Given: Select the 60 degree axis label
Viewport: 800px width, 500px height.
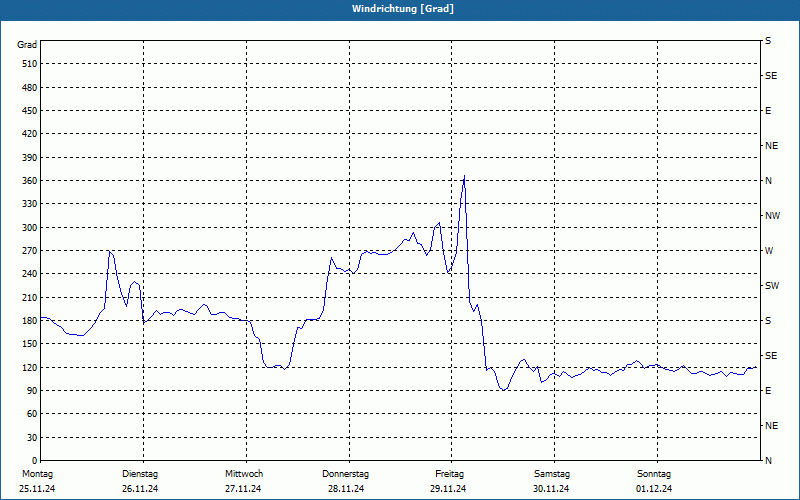Looking at the screenshot, I should pyautogui.click(x=32, y=414).
